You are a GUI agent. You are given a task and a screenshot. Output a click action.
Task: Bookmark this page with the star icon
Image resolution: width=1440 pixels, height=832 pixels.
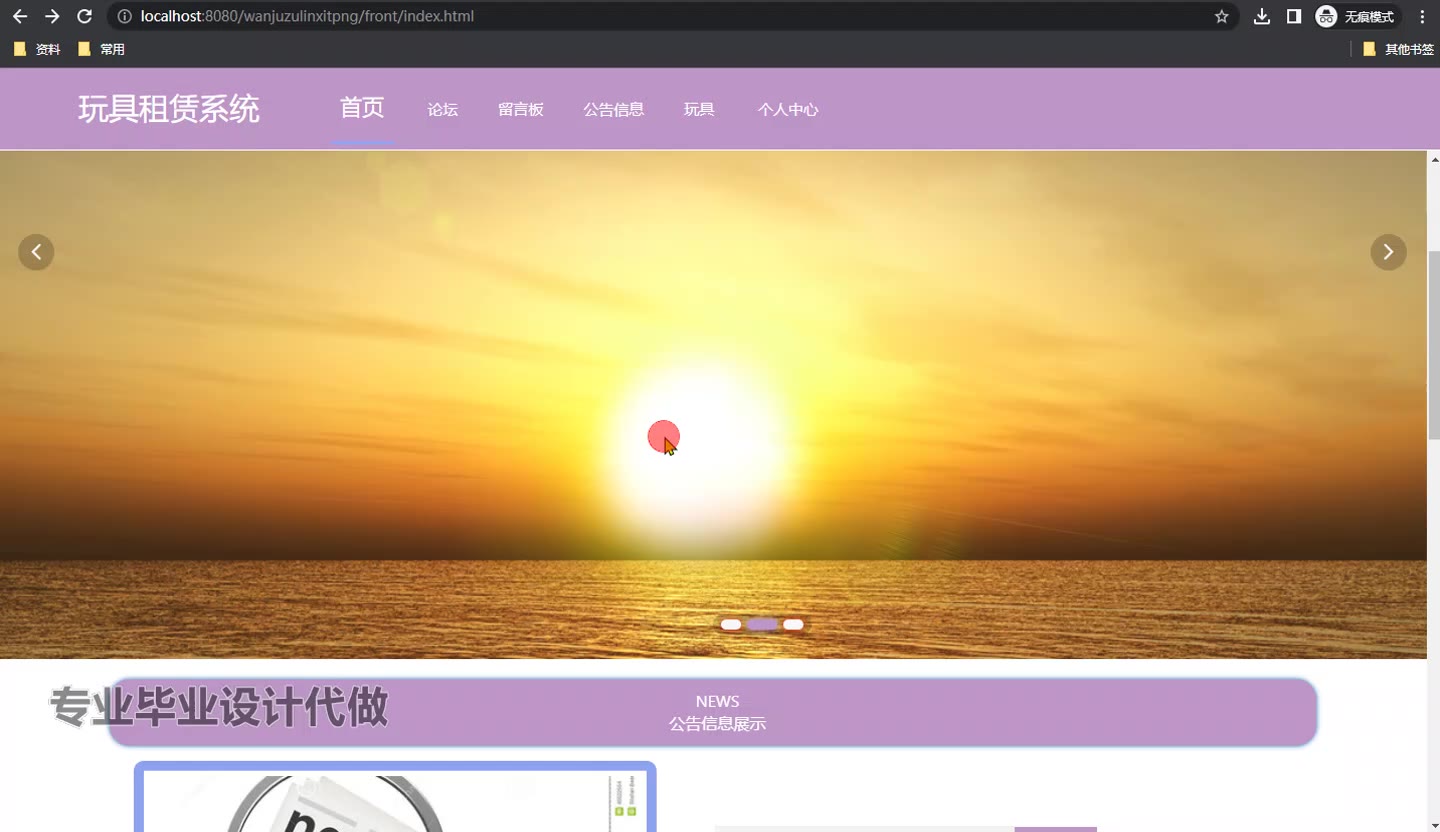1221,16
